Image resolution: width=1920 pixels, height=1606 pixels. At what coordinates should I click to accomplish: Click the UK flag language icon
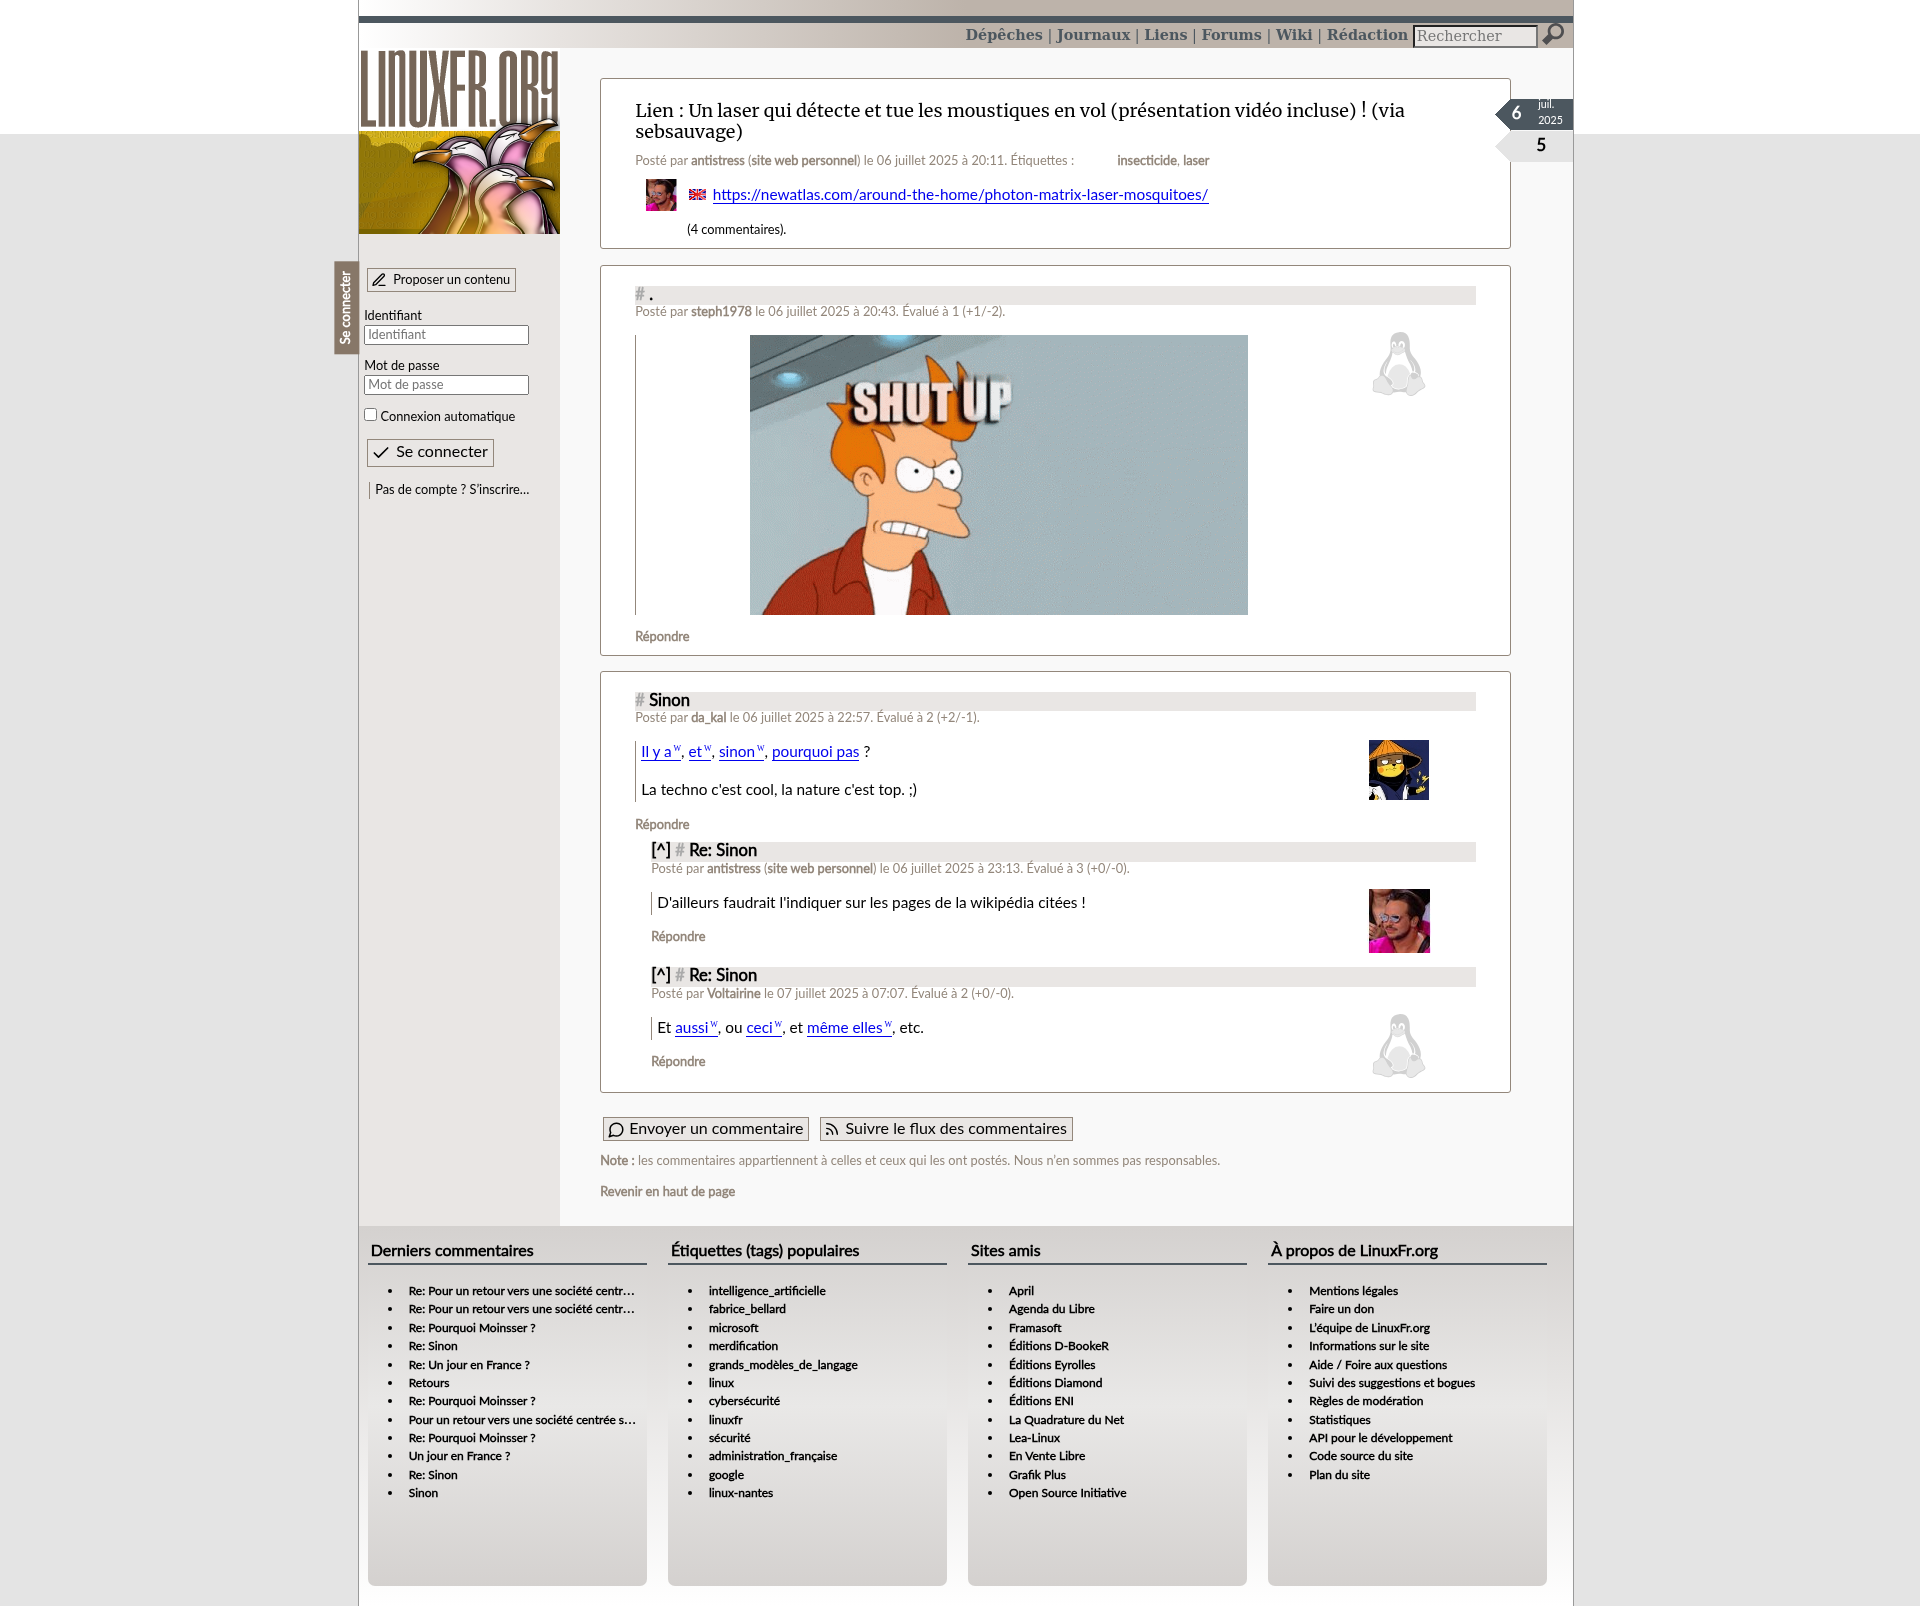697,195
